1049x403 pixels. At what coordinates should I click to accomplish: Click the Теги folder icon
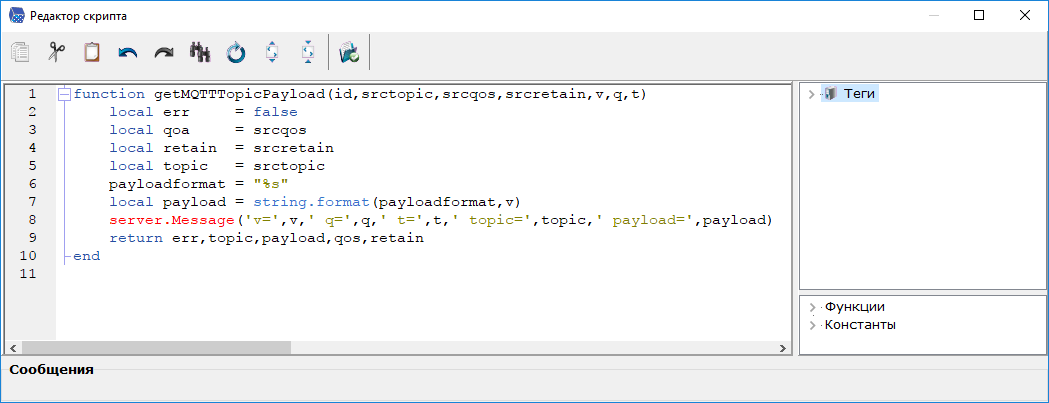[x=830, y=94]
